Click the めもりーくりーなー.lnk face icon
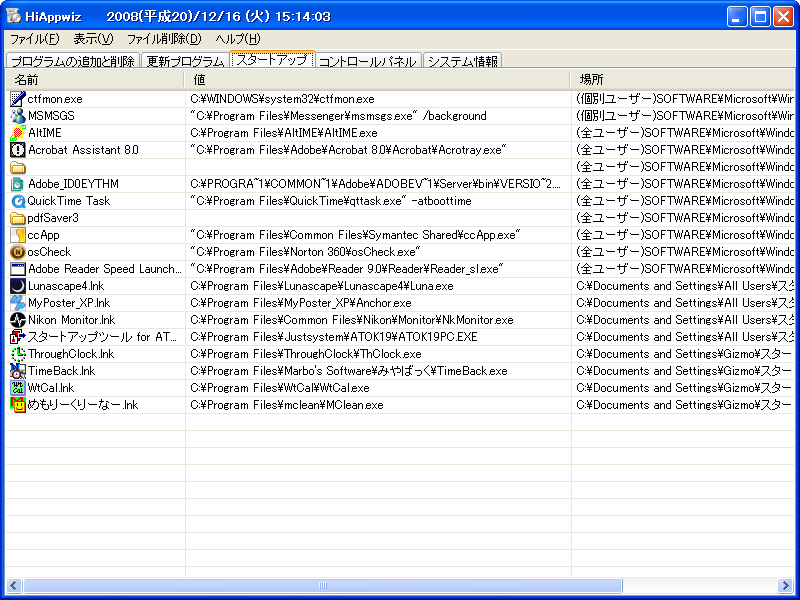 [18, 405]
